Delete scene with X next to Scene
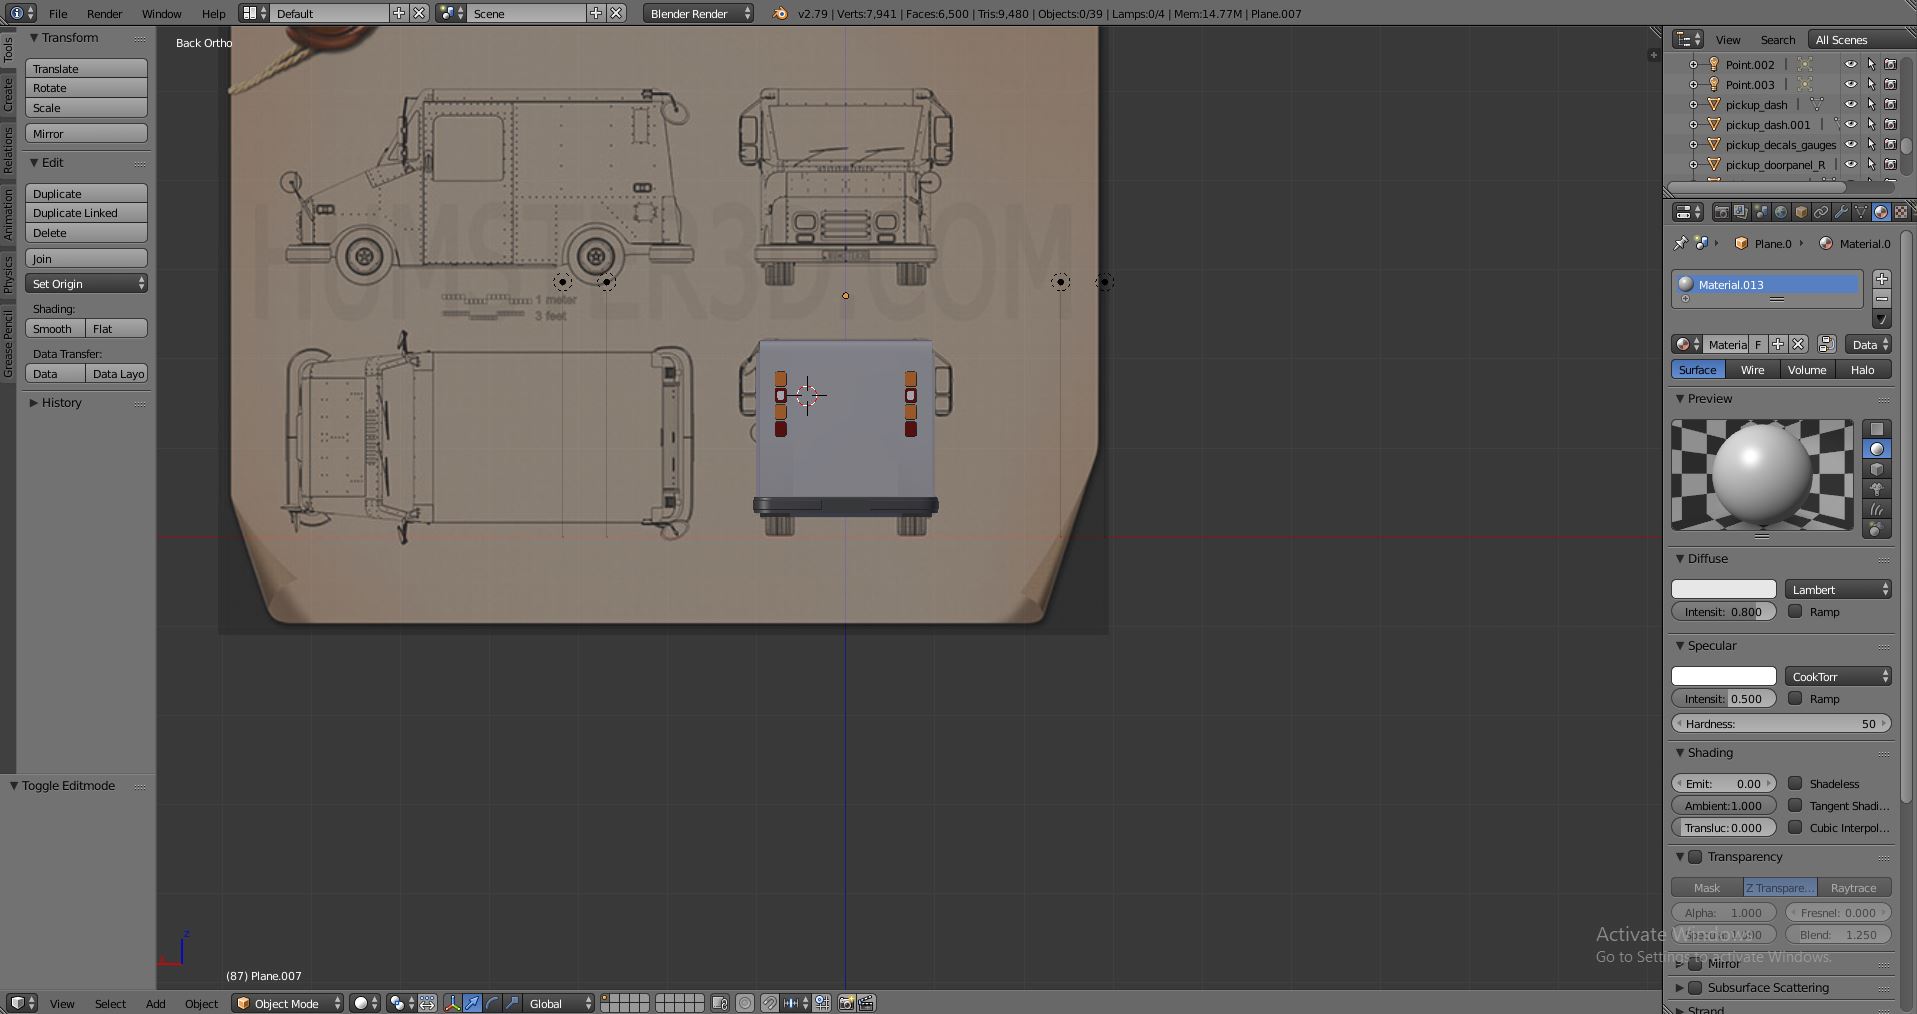Image resolution: width=1917 pixels, height=1014 pixels. [617, 13]
